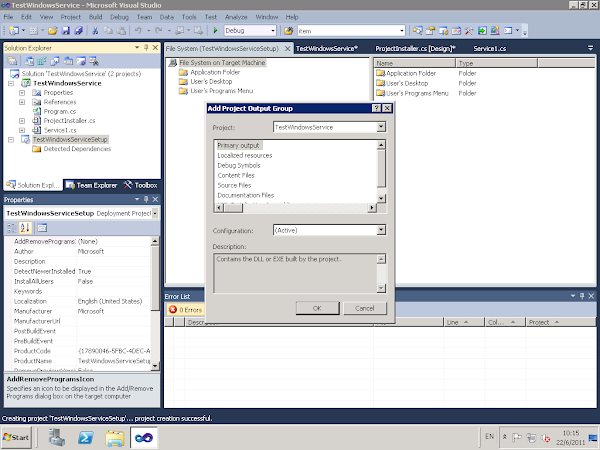Image resolution: width=600 pixels, height=450 pixels.
Task: Click the Extension Manager toolbar icon
Action: 495,31
